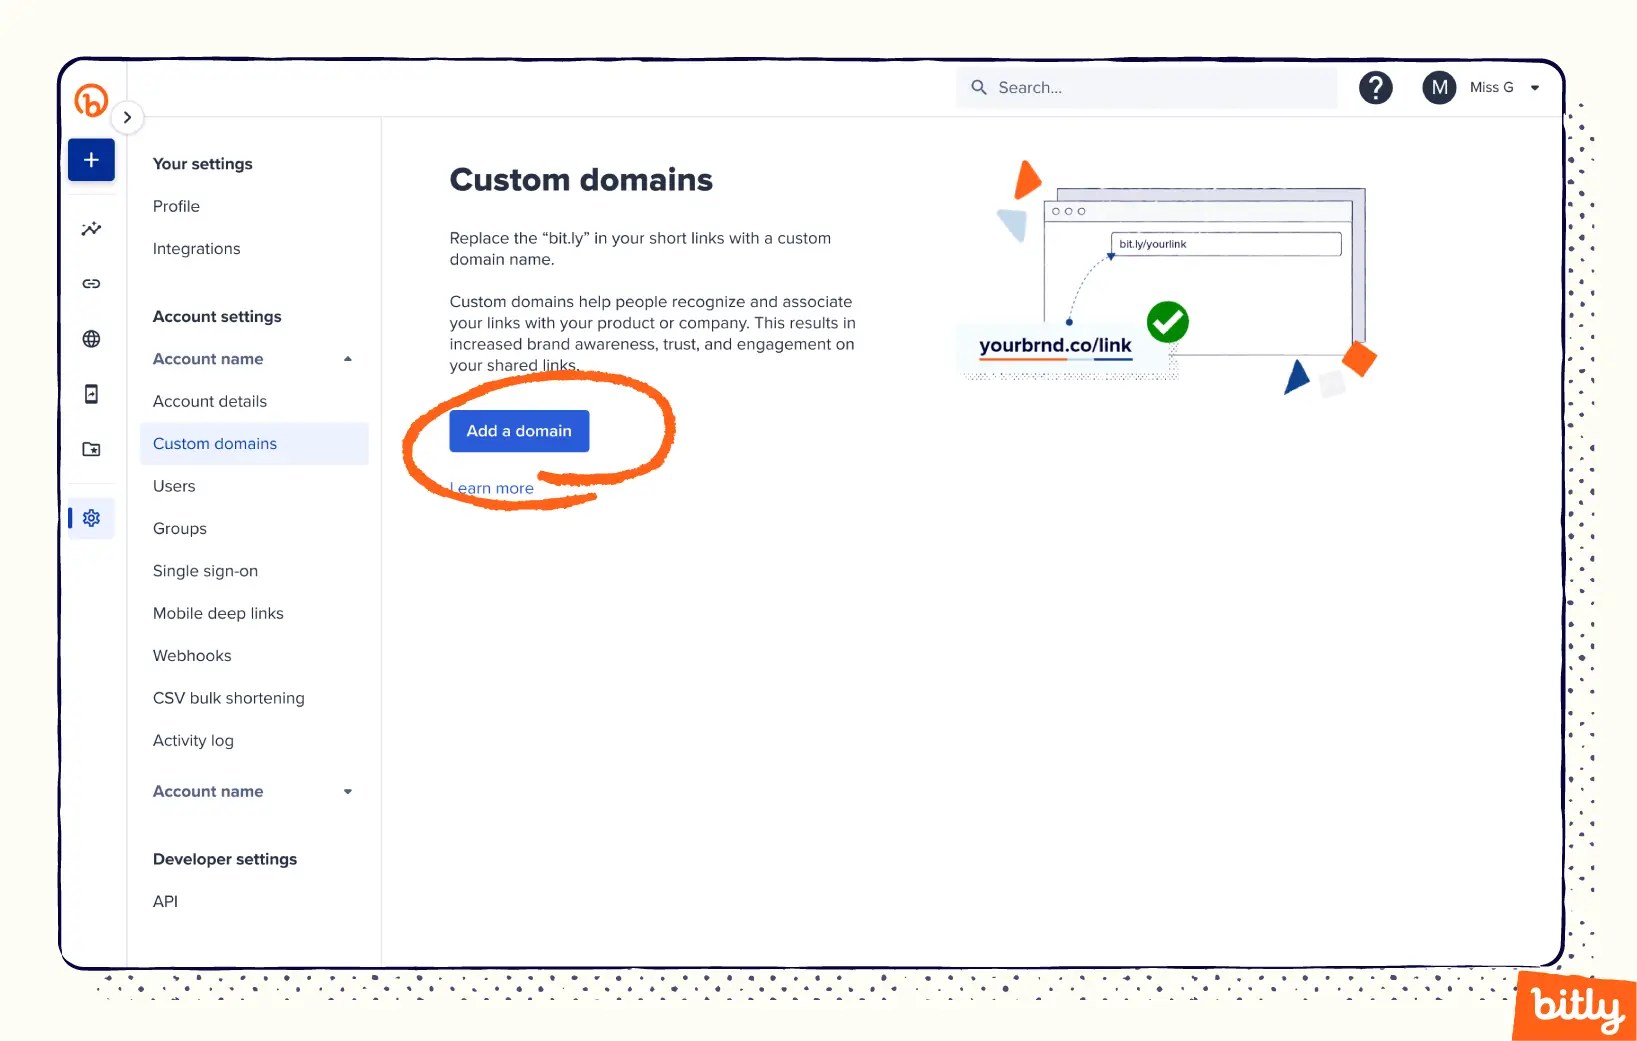Screen dimensions: 1637x1041
Task: Expand the sidebar with the chevron arrow
Action: tap(127, 117)
